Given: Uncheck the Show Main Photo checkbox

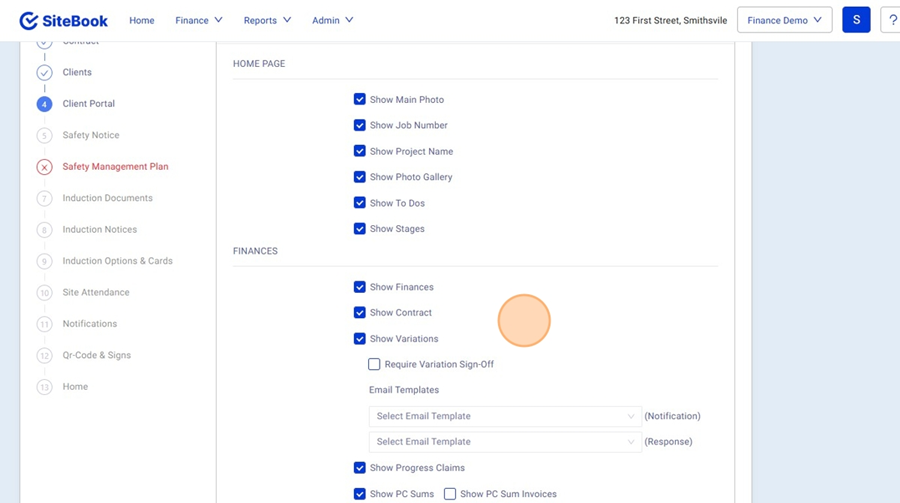Looking at the screenshot, I should point(360,100).
